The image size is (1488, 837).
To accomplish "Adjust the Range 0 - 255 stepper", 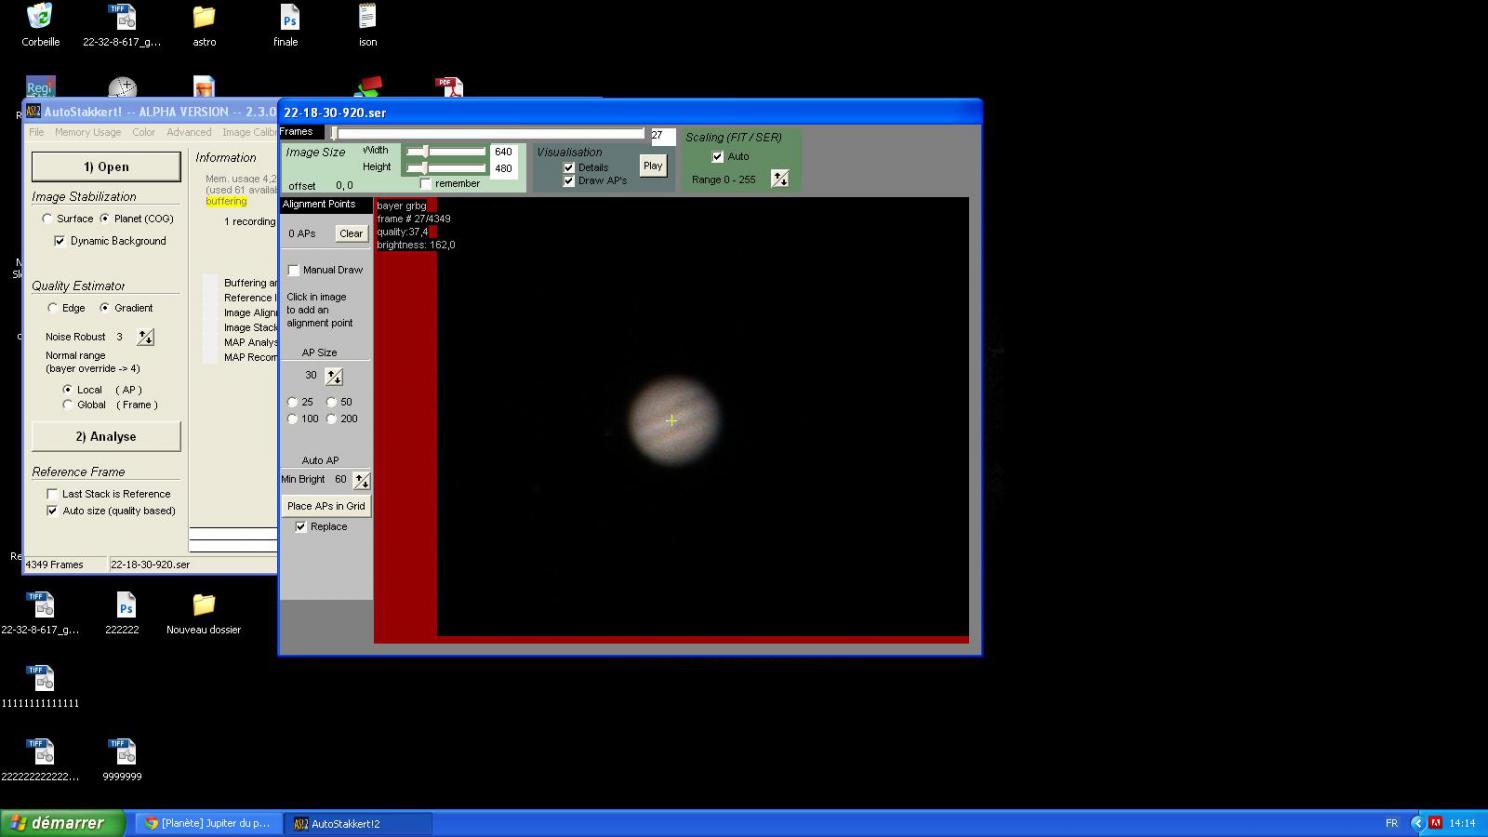I will coord(780,179).
